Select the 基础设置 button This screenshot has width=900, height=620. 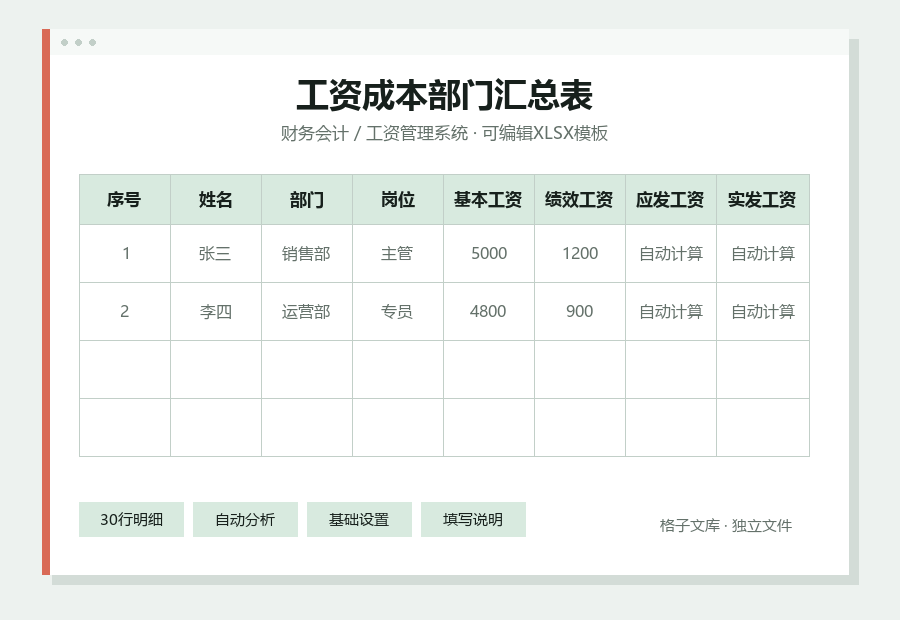pos(359,520)
